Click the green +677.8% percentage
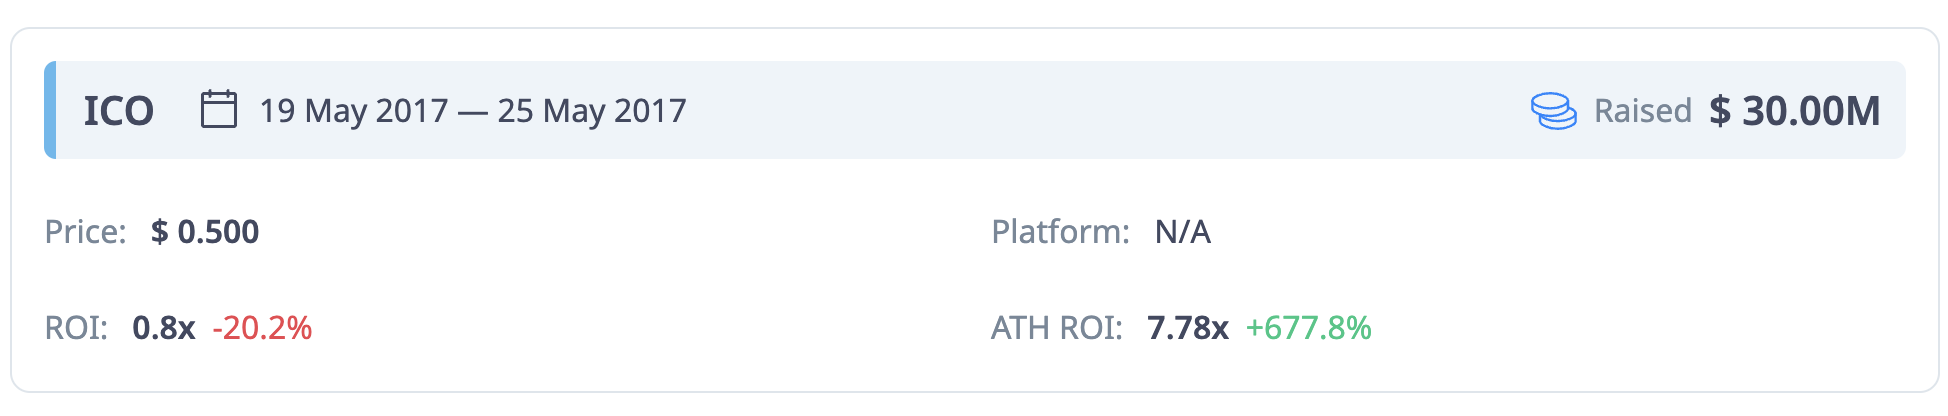This screenshot has width=1948, height=416. [x=1308, y=328]
